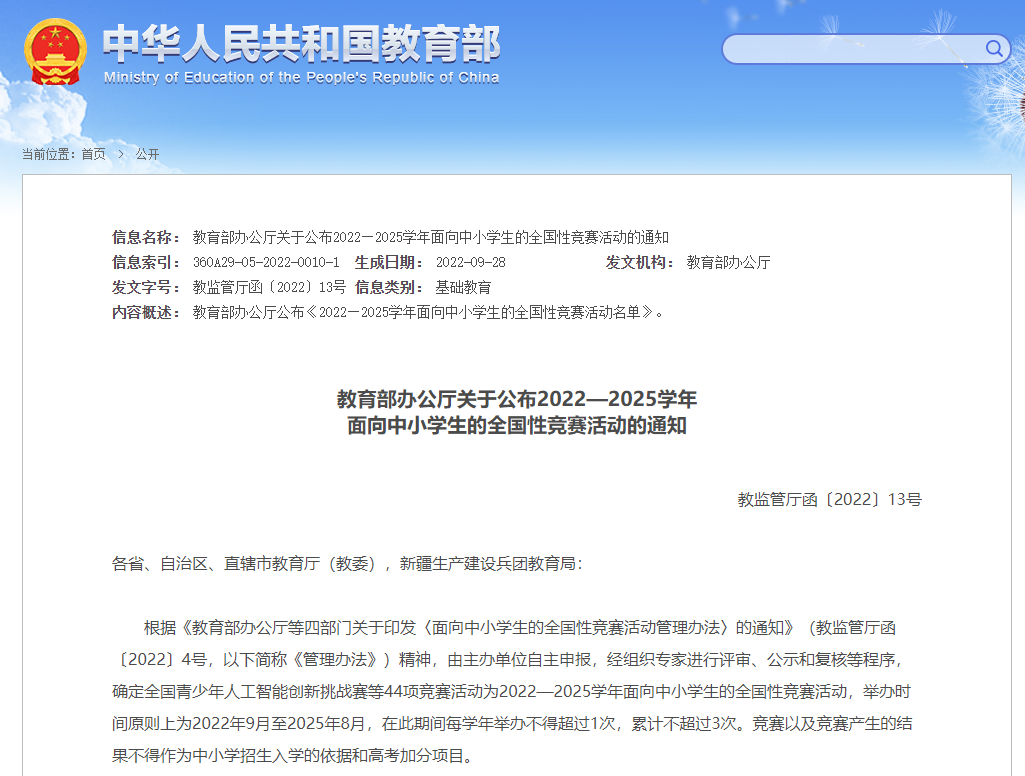This screenshot has width=1025, height=776.
Task: Click the 教育部办公厅 issuing agency value
Action: pyautogui.click(x=728, y=262)
